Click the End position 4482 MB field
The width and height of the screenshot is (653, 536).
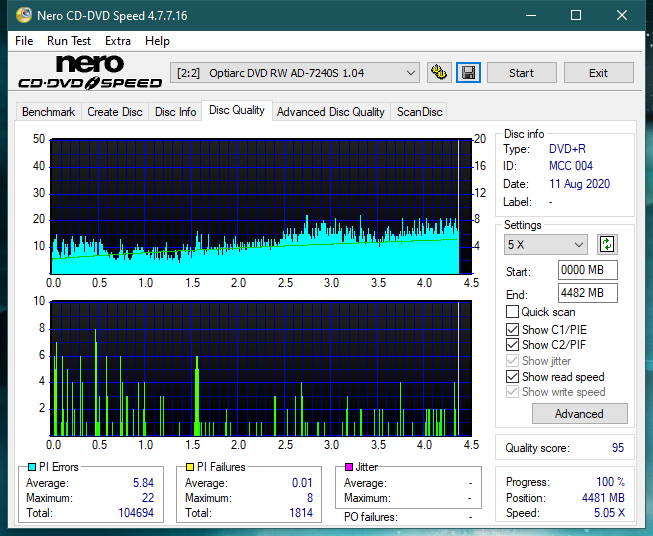coord(587,293)
